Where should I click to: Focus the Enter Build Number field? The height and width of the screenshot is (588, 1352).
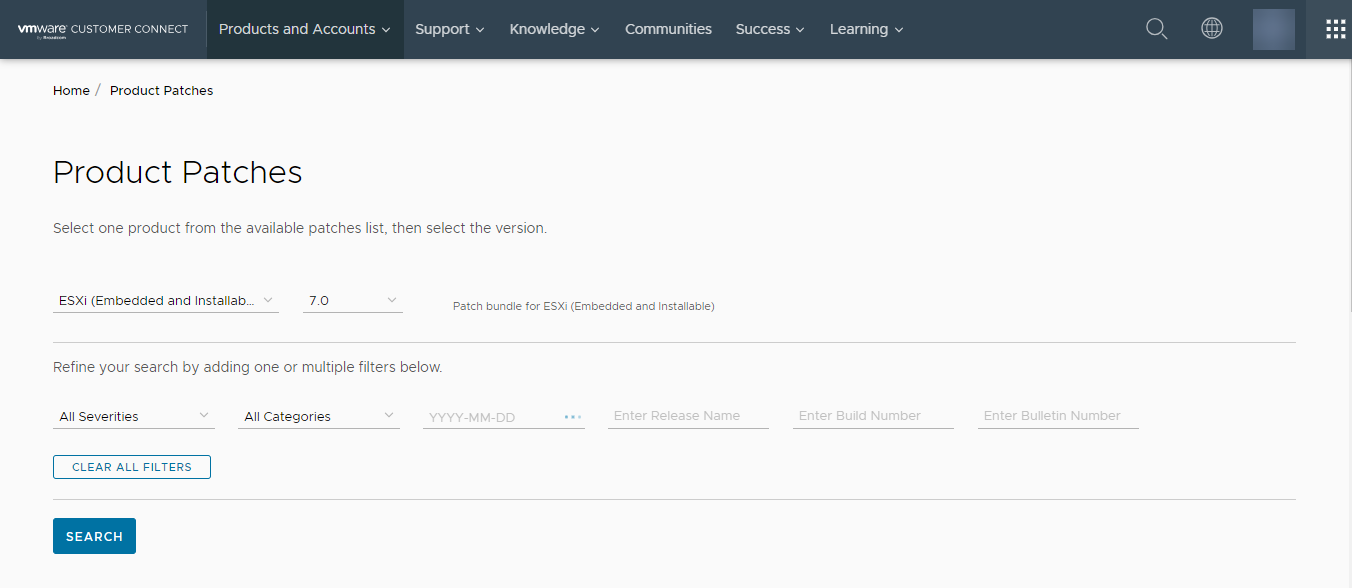pos(873,416)
